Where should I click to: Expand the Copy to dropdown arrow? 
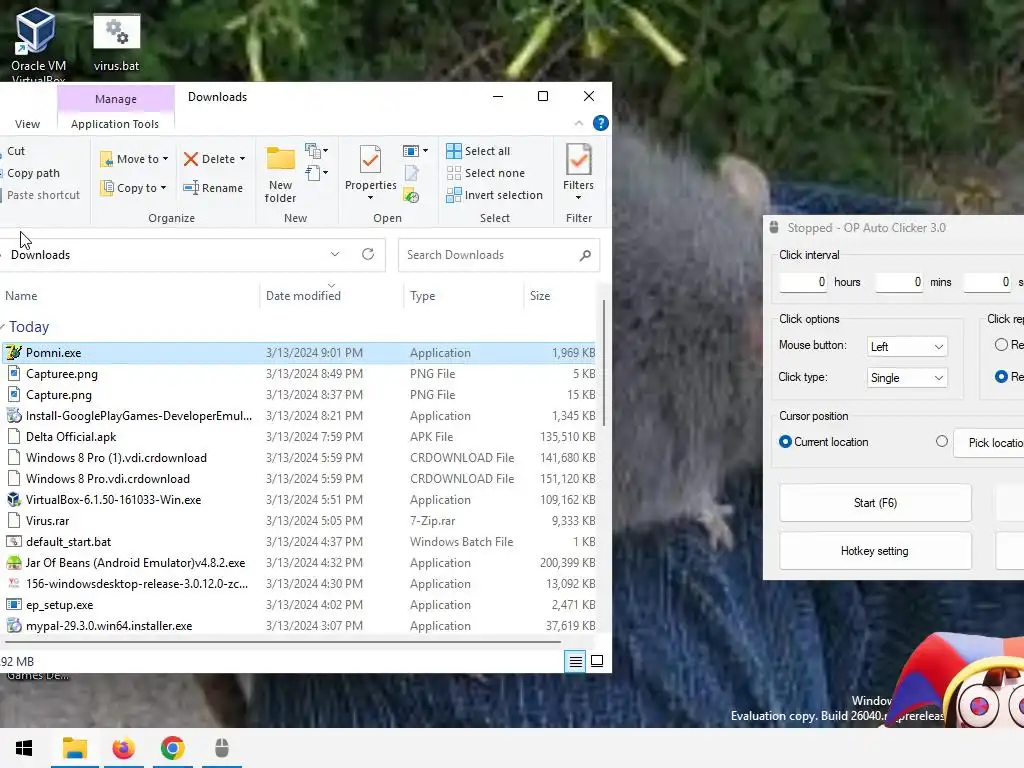(163, 188)
